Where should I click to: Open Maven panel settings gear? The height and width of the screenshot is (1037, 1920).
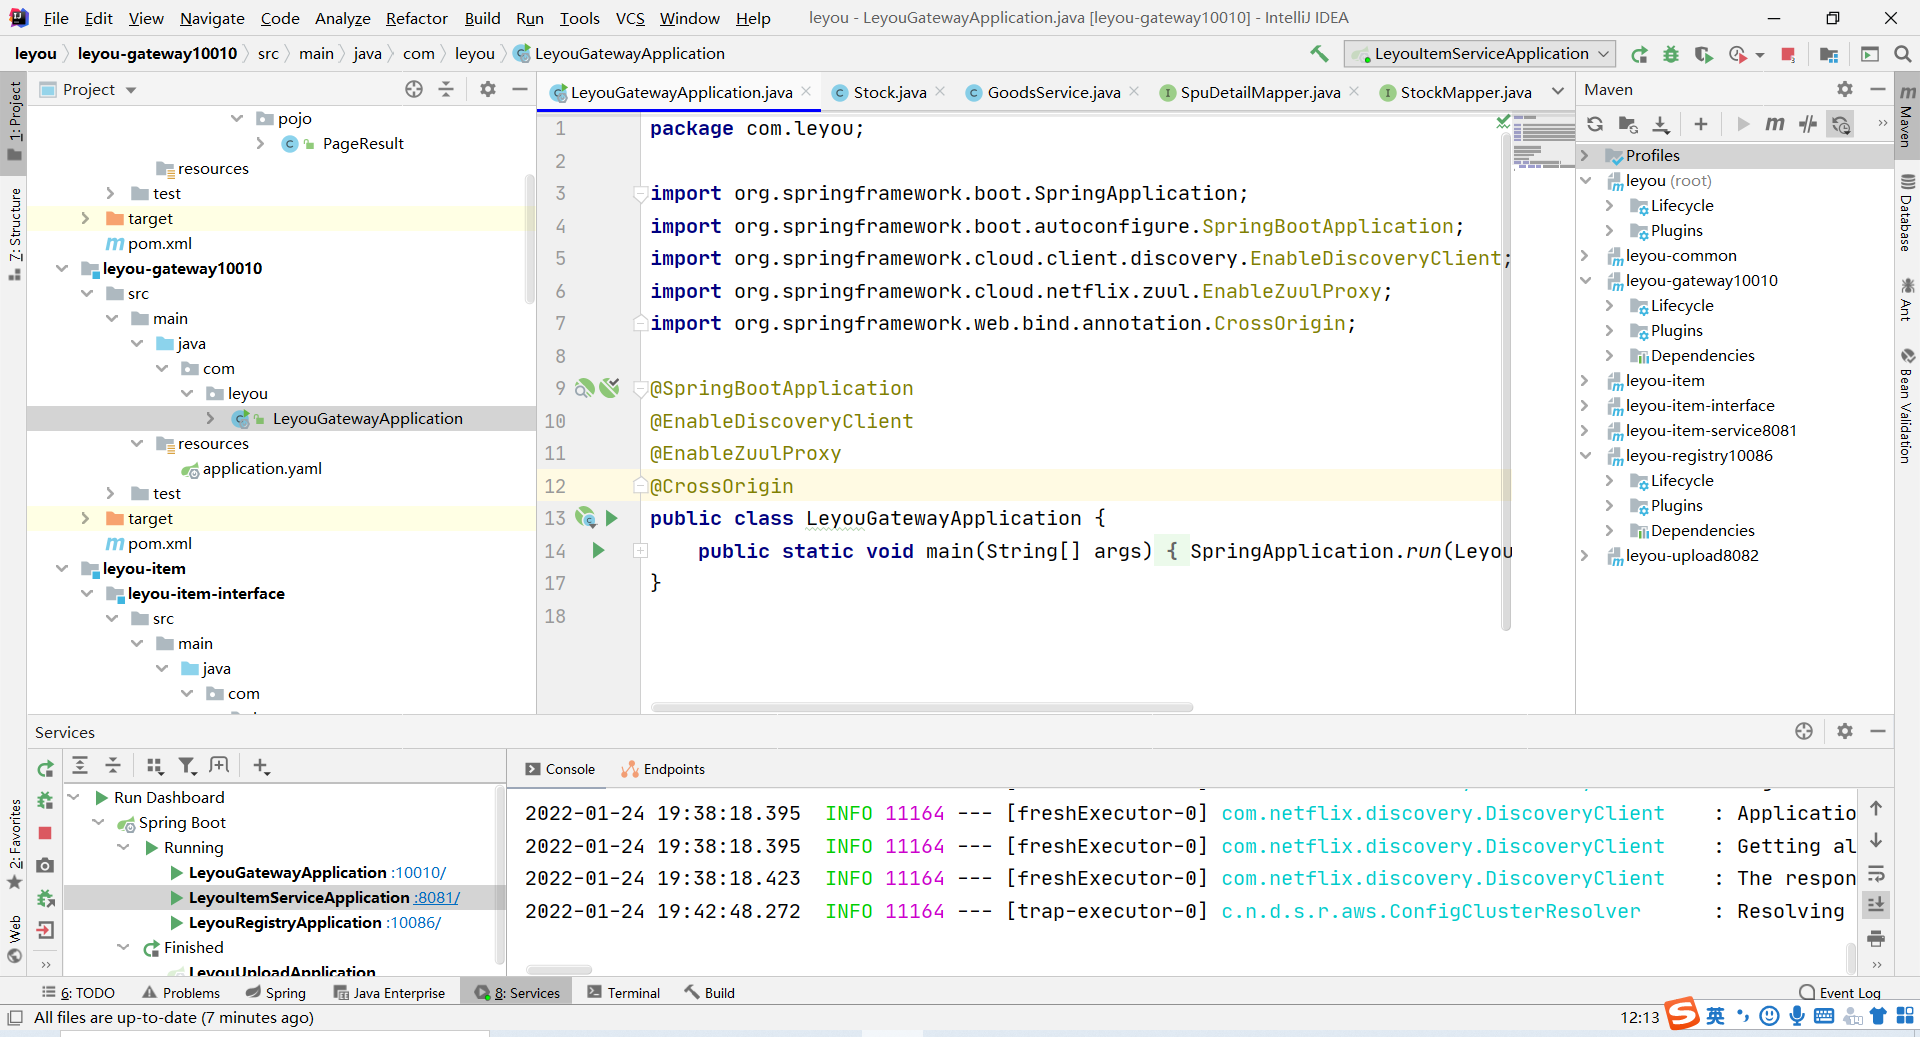click(1845, 89)
